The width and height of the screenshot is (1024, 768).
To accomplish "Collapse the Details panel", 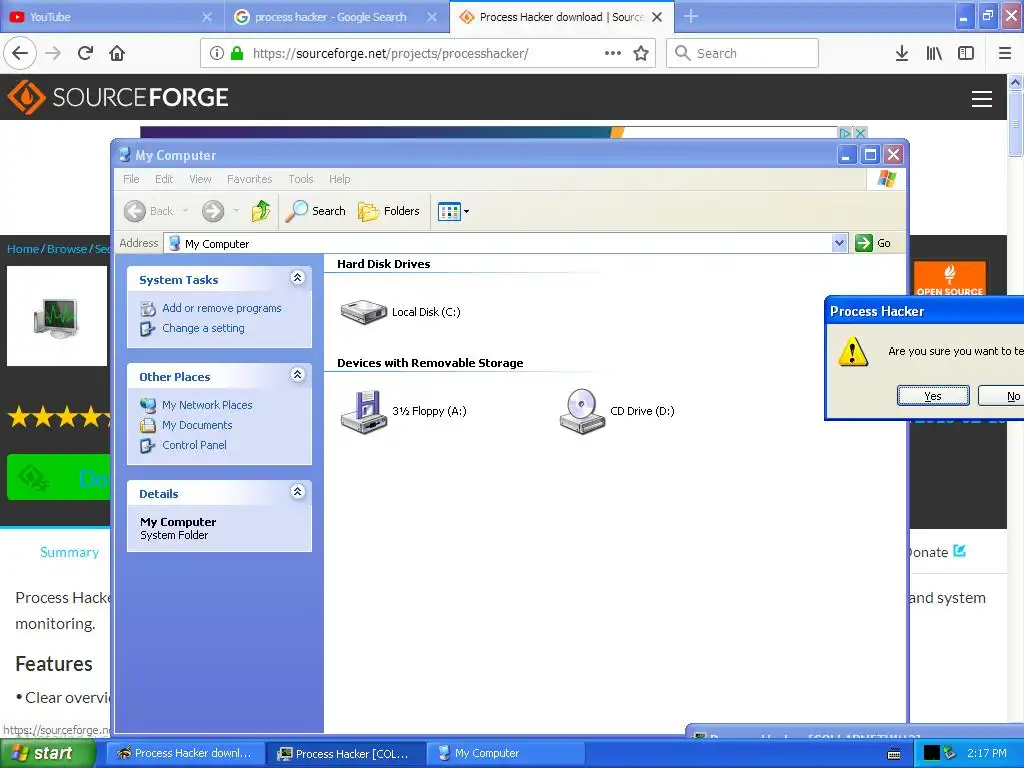I will click(x=297, y=491).
